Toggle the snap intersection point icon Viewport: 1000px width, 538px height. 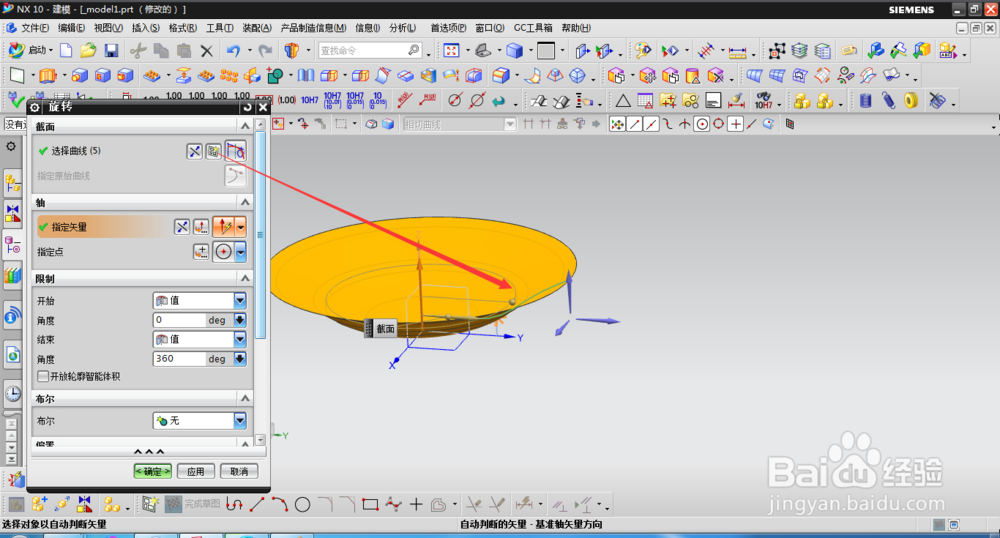[685, 124]
